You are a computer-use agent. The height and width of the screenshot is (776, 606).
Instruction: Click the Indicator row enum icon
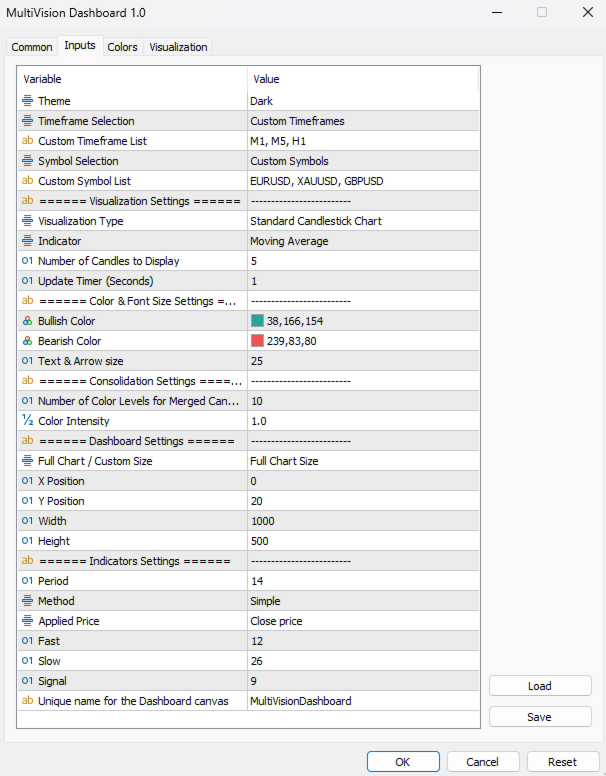click(x=27, y=241)
